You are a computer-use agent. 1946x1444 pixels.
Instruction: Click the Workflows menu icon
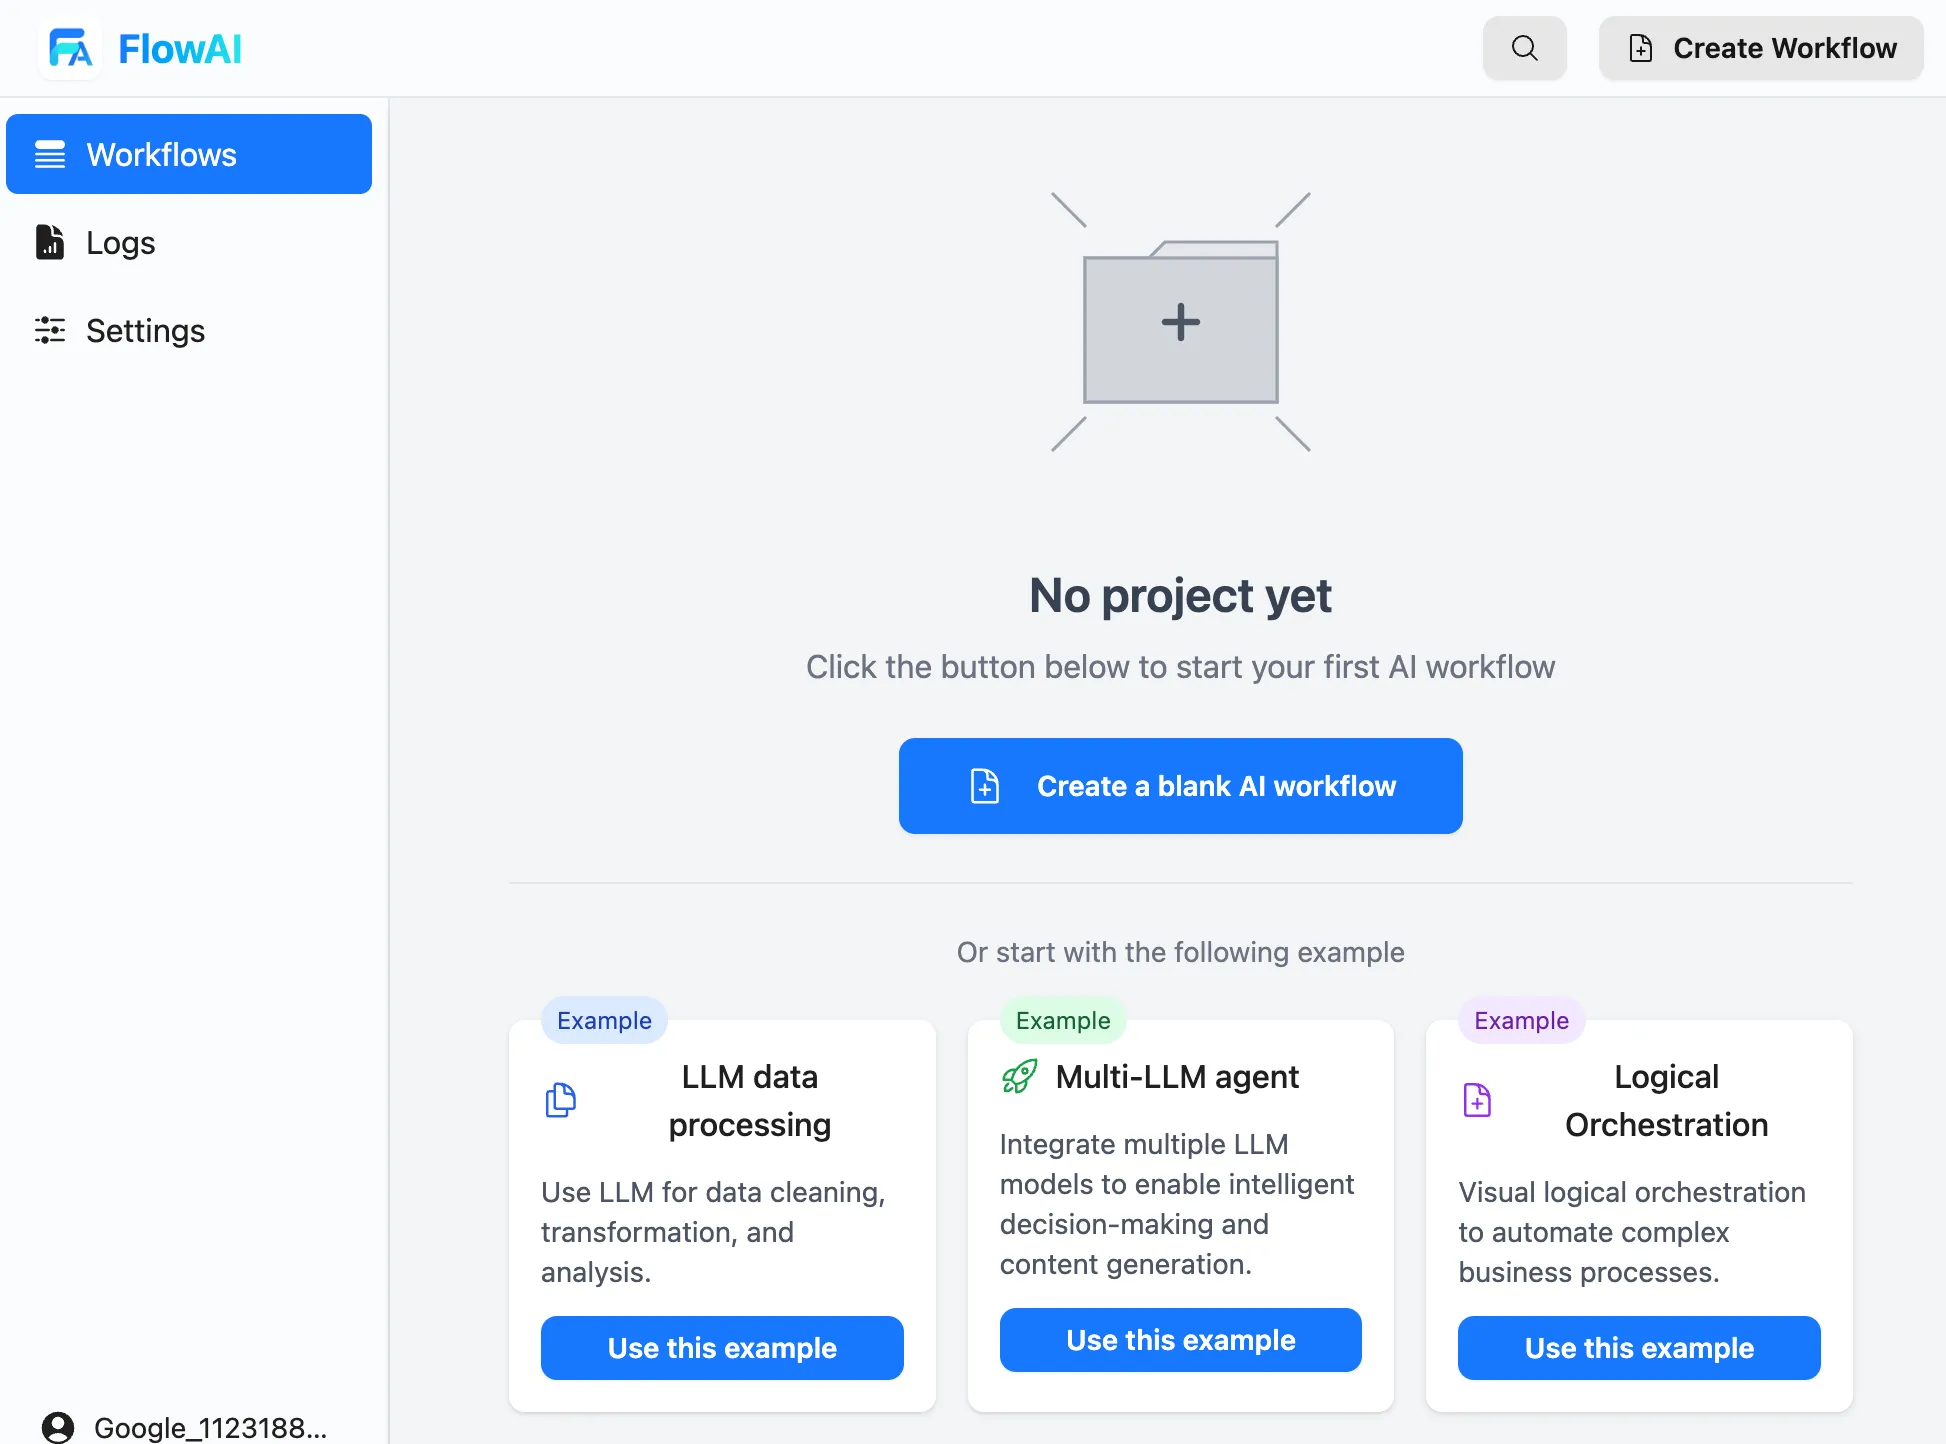[50, 155]
